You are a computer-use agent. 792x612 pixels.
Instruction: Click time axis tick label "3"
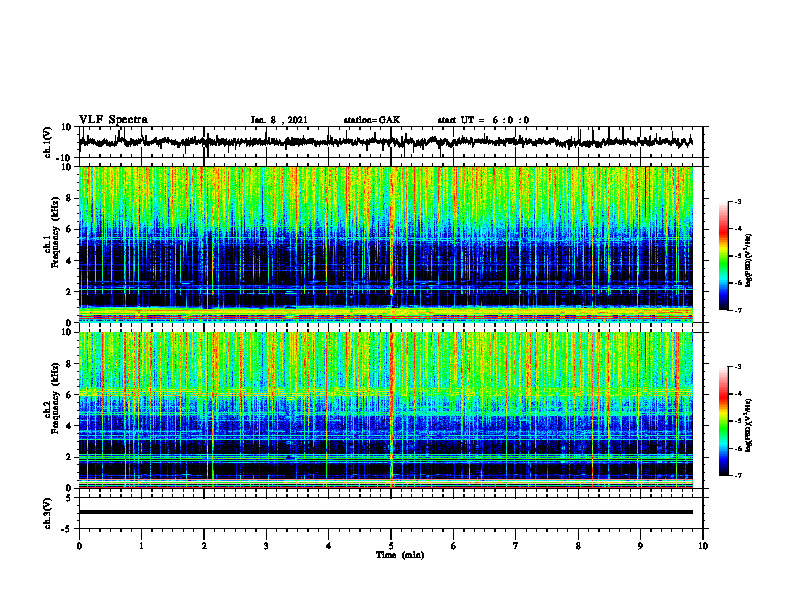[x=266, y=546]
